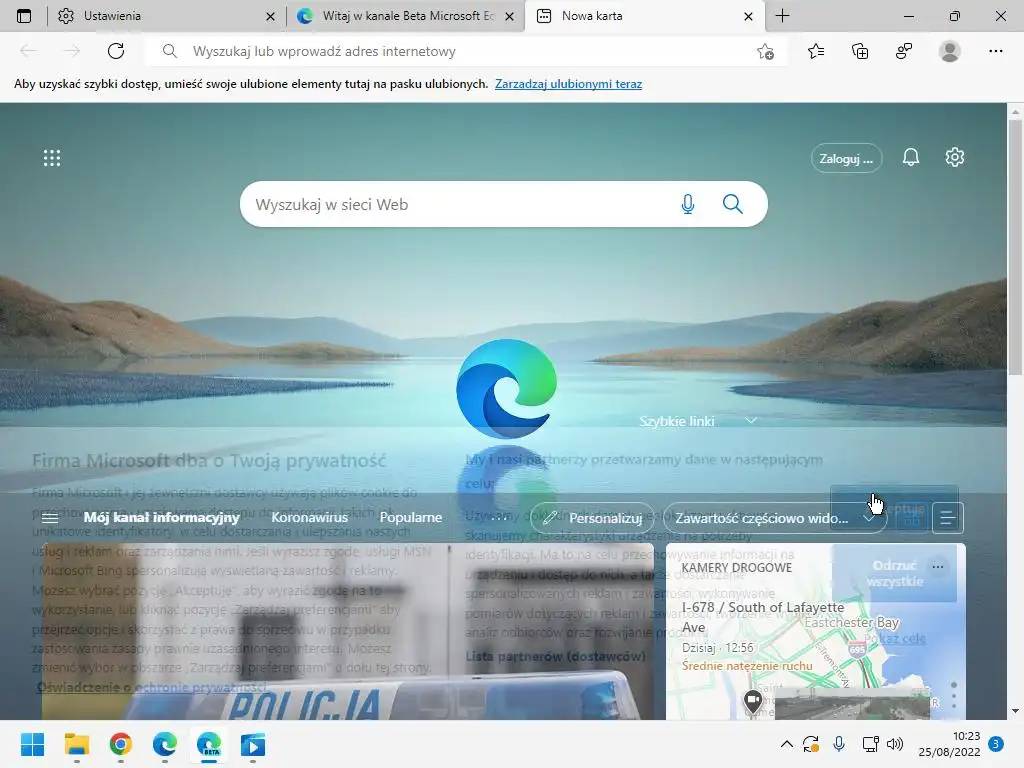The width and height of the screenshot is (1024, 768).
Task: Switch feed to list layout icon
Action: (x=947, y=519)
